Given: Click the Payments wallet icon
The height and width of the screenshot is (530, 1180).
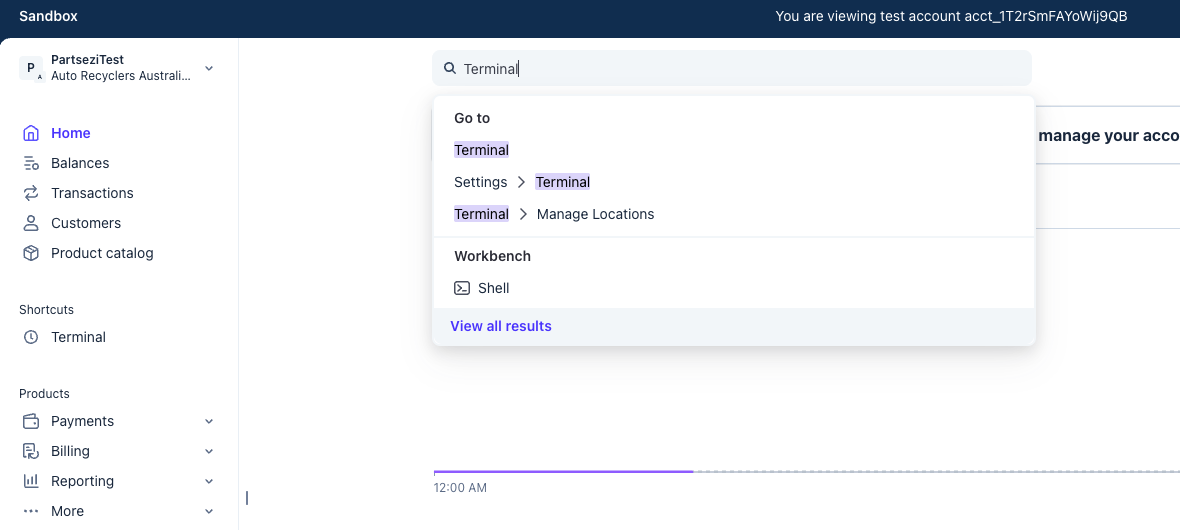Looking at the screenshot, I should click(31, 421).
